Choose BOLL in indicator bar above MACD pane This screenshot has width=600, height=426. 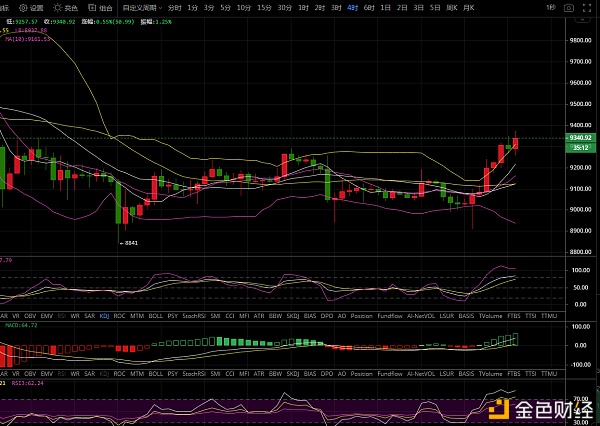click(156, 316)
